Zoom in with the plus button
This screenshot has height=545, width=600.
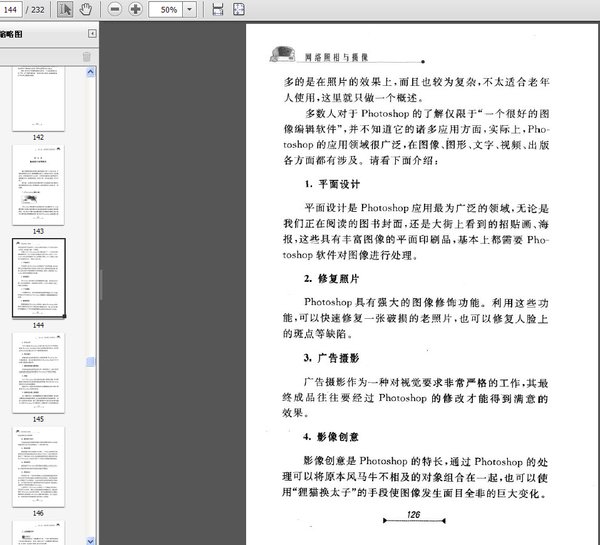pyautogui.click(x=135, y=9)
